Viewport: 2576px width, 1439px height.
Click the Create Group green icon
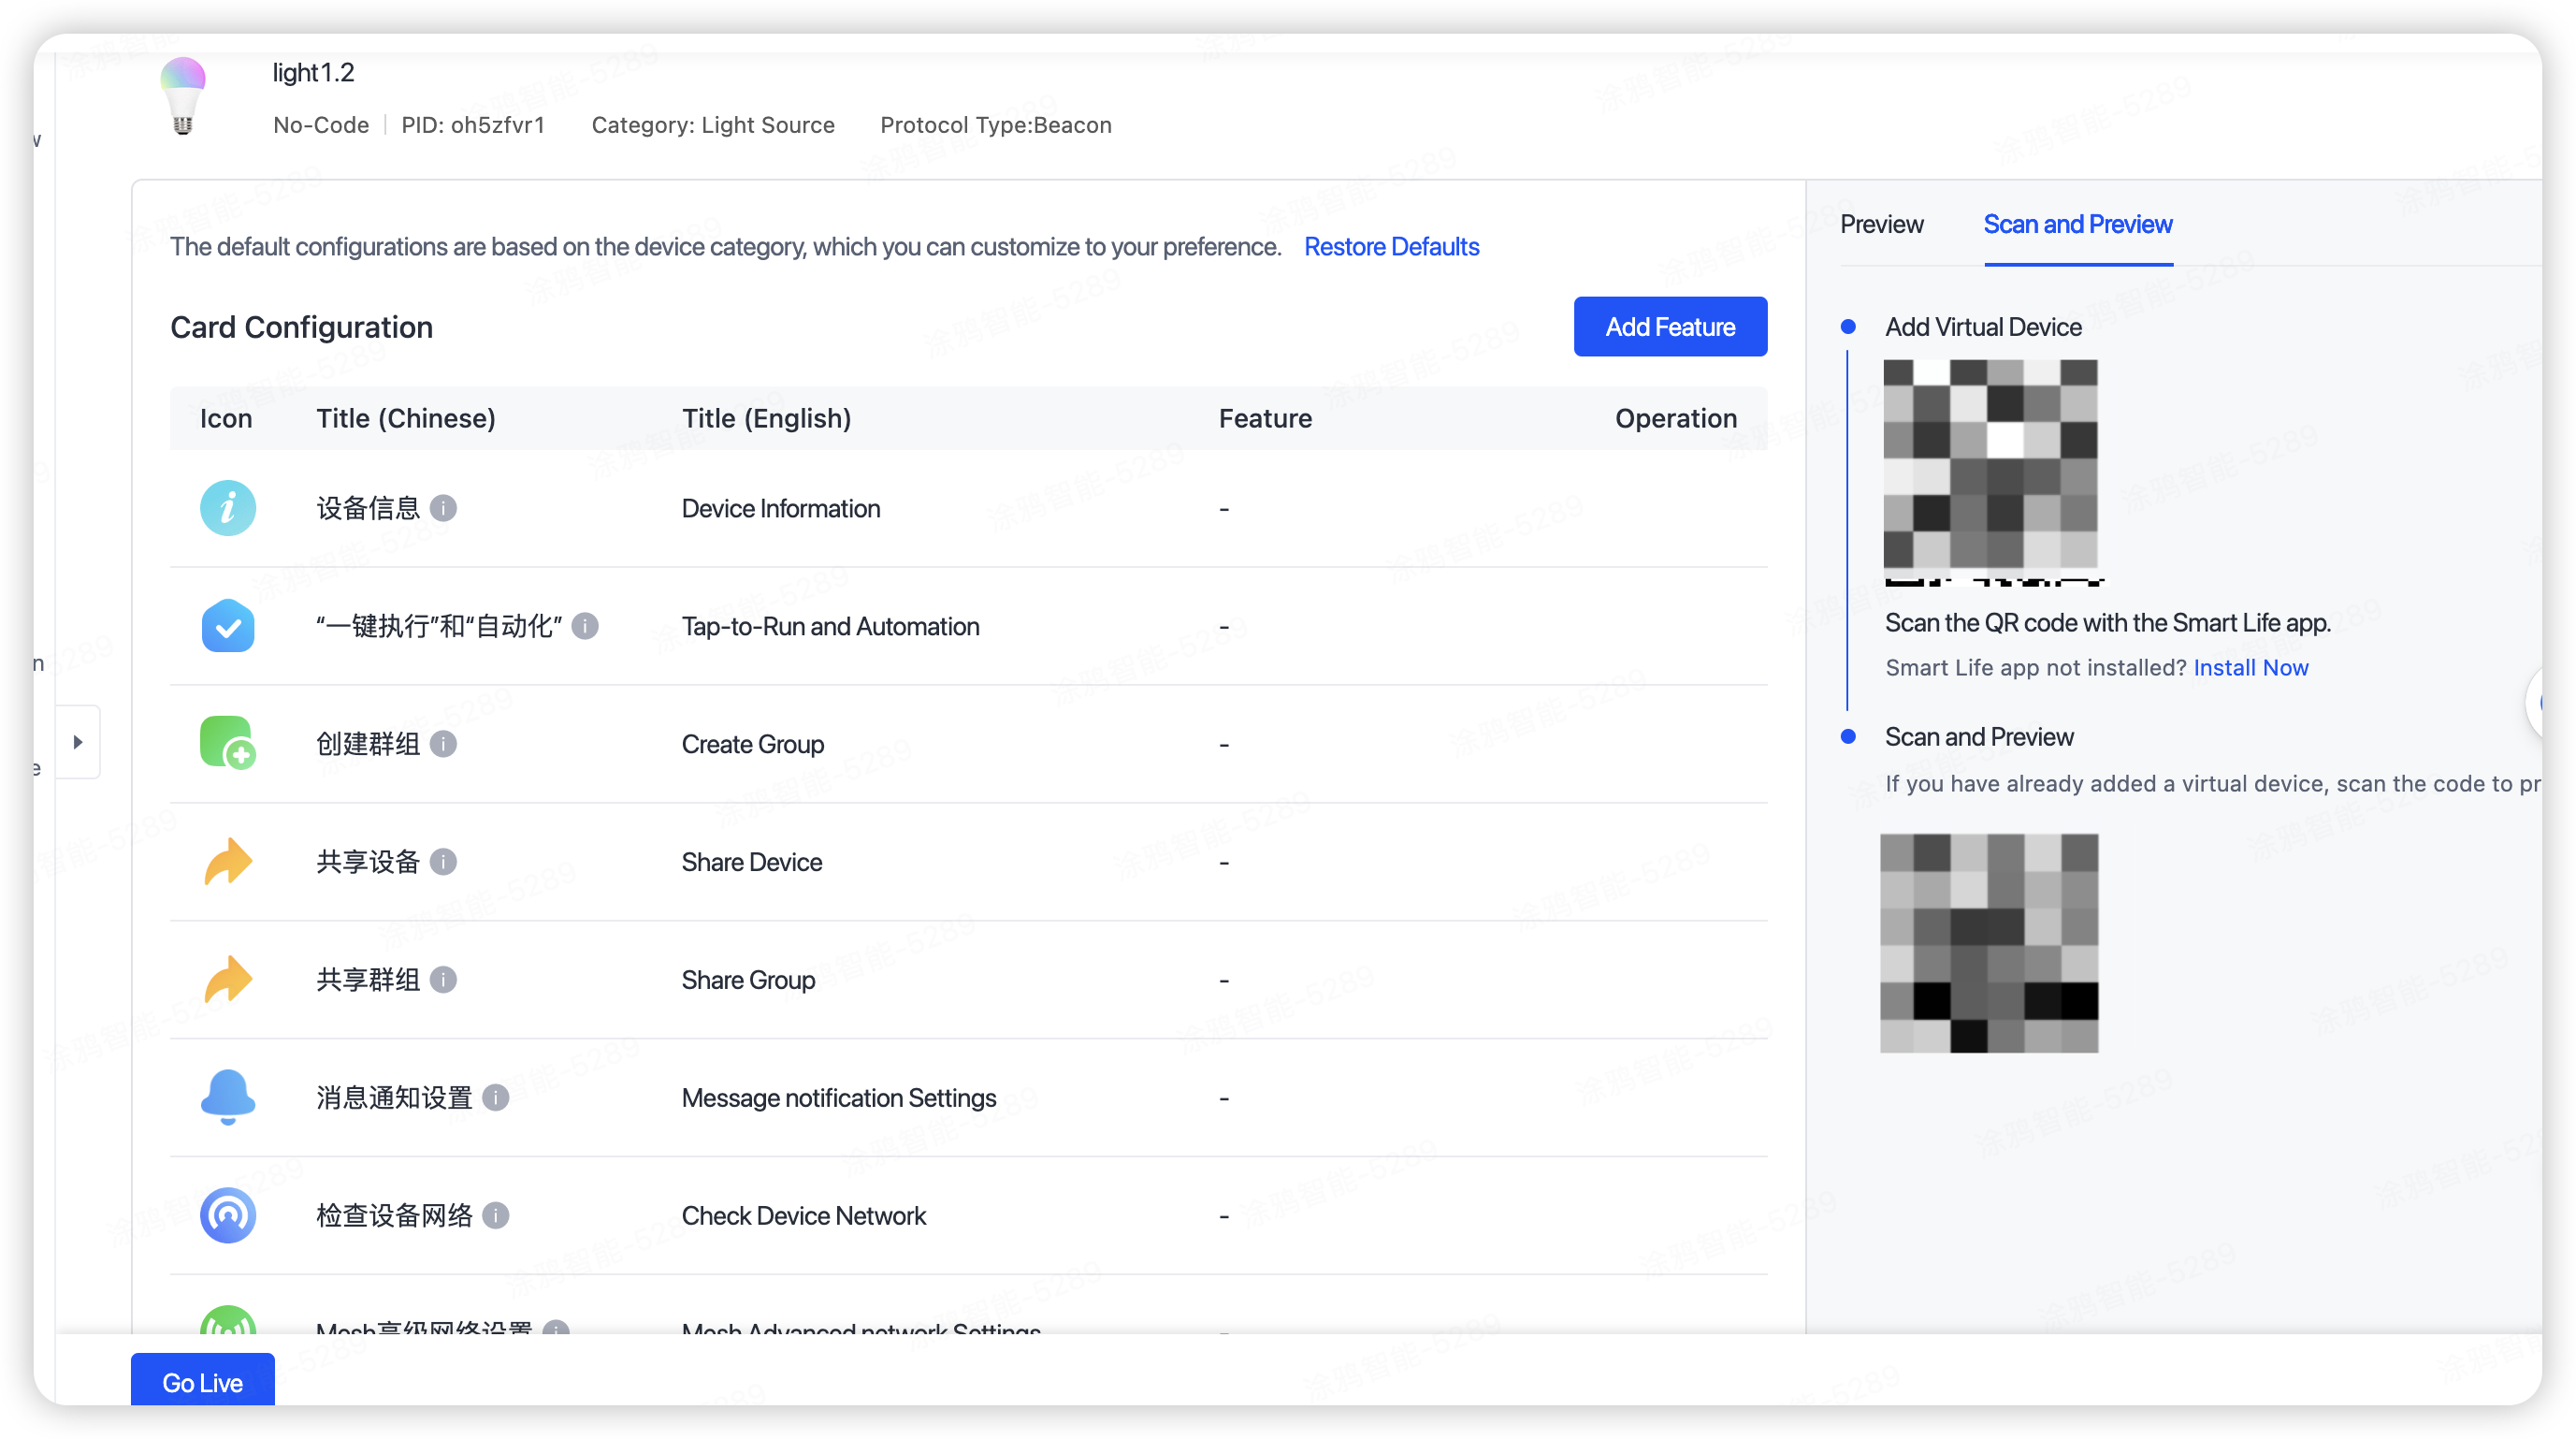pos(228,743)
